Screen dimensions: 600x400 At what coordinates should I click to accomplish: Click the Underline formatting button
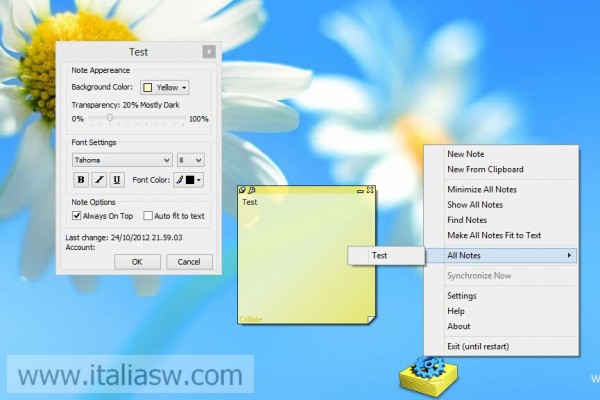pyautogui.click(x=117, y=180)
